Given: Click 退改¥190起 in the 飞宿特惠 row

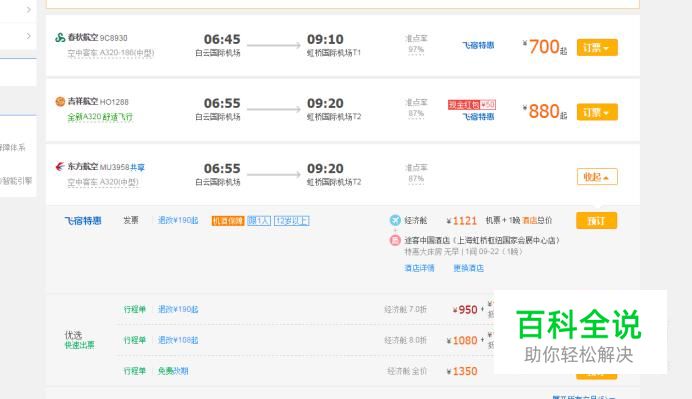Looking at the screenshot, I should 178,220.
